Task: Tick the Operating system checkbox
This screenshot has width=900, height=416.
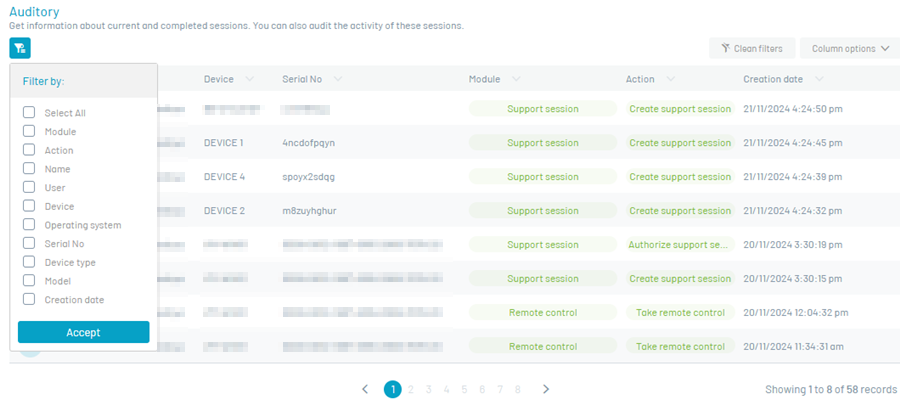Action: tap(29, 225)
